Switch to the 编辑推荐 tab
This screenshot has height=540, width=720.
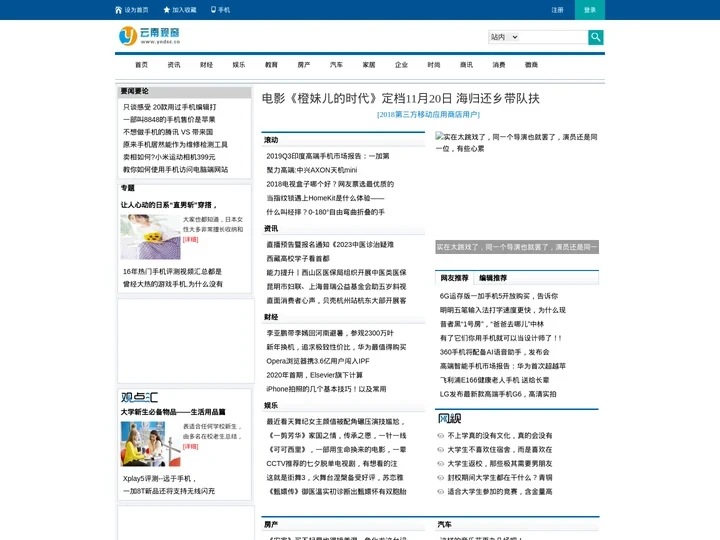click(493, 278)
